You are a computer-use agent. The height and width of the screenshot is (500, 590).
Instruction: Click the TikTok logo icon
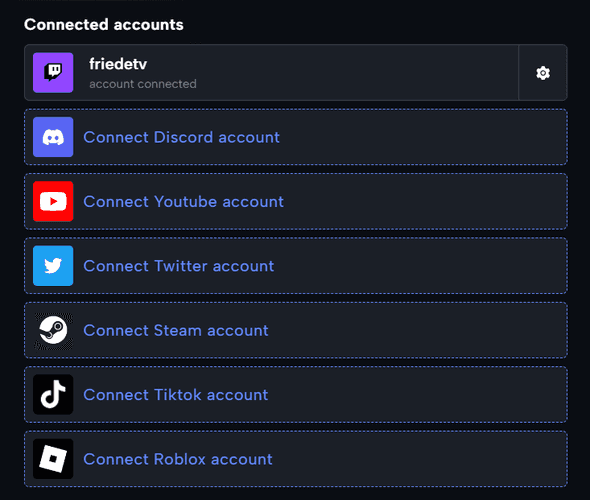click(x=53, y=395)
